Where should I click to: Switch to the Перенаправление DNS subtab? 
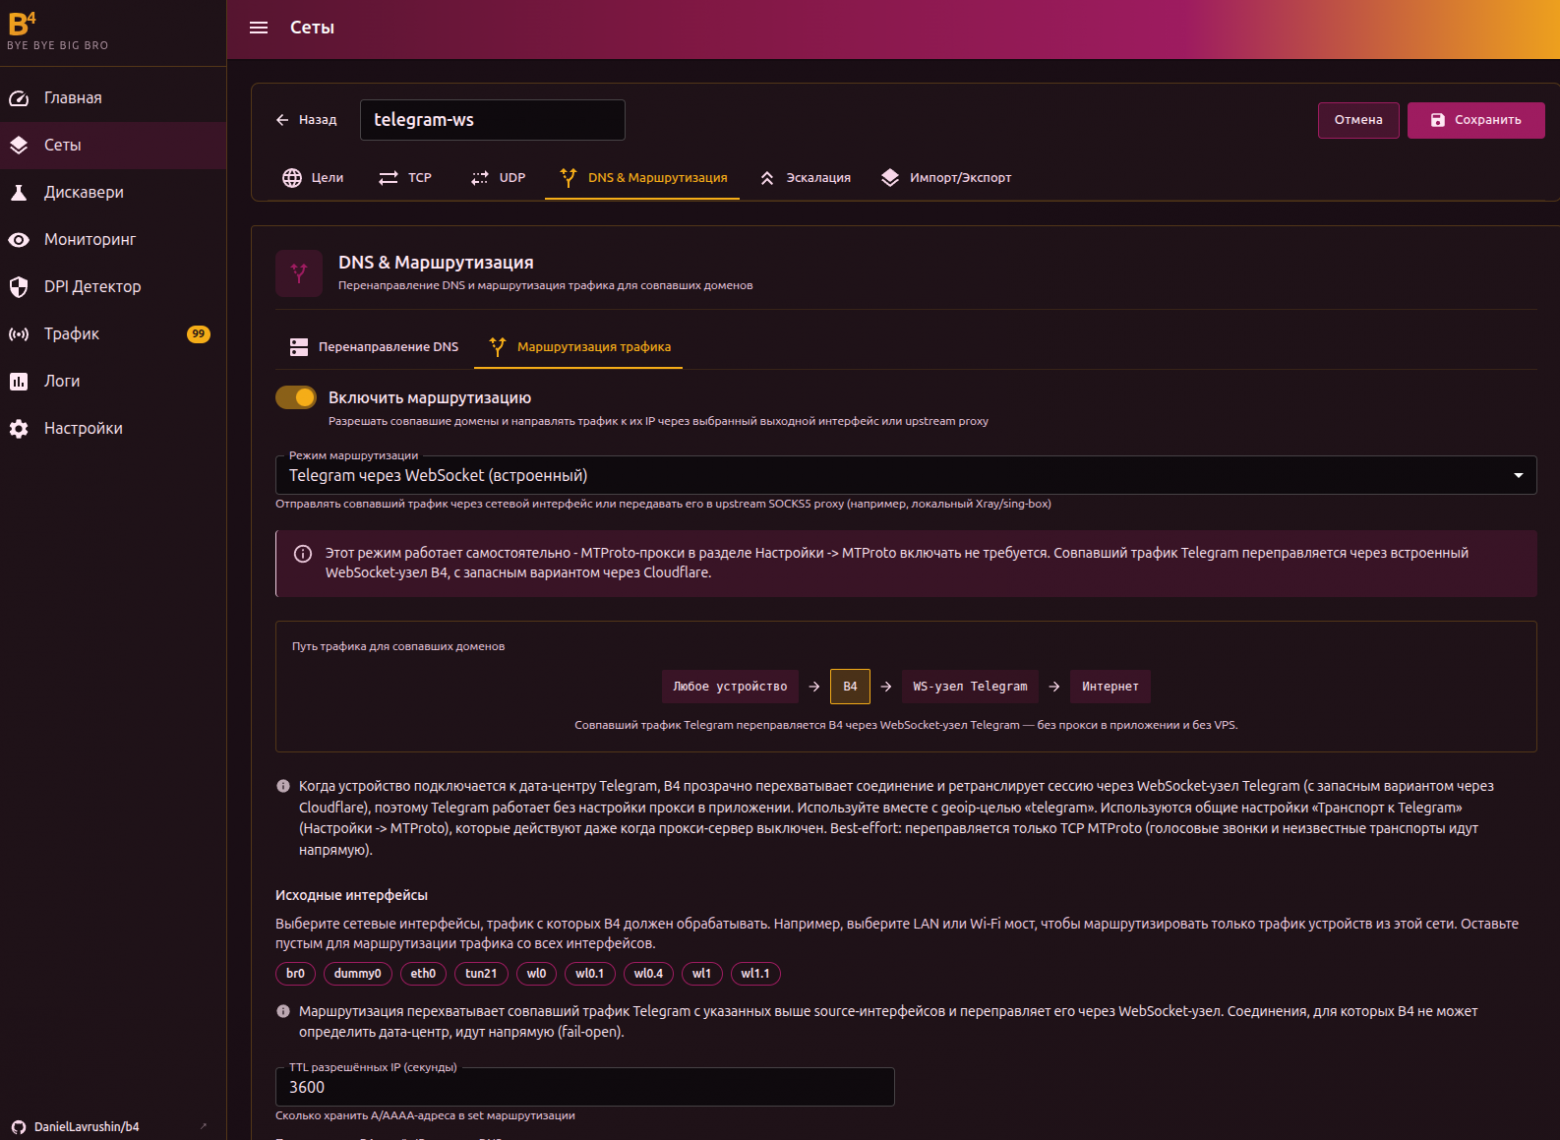tap(374, 347)
